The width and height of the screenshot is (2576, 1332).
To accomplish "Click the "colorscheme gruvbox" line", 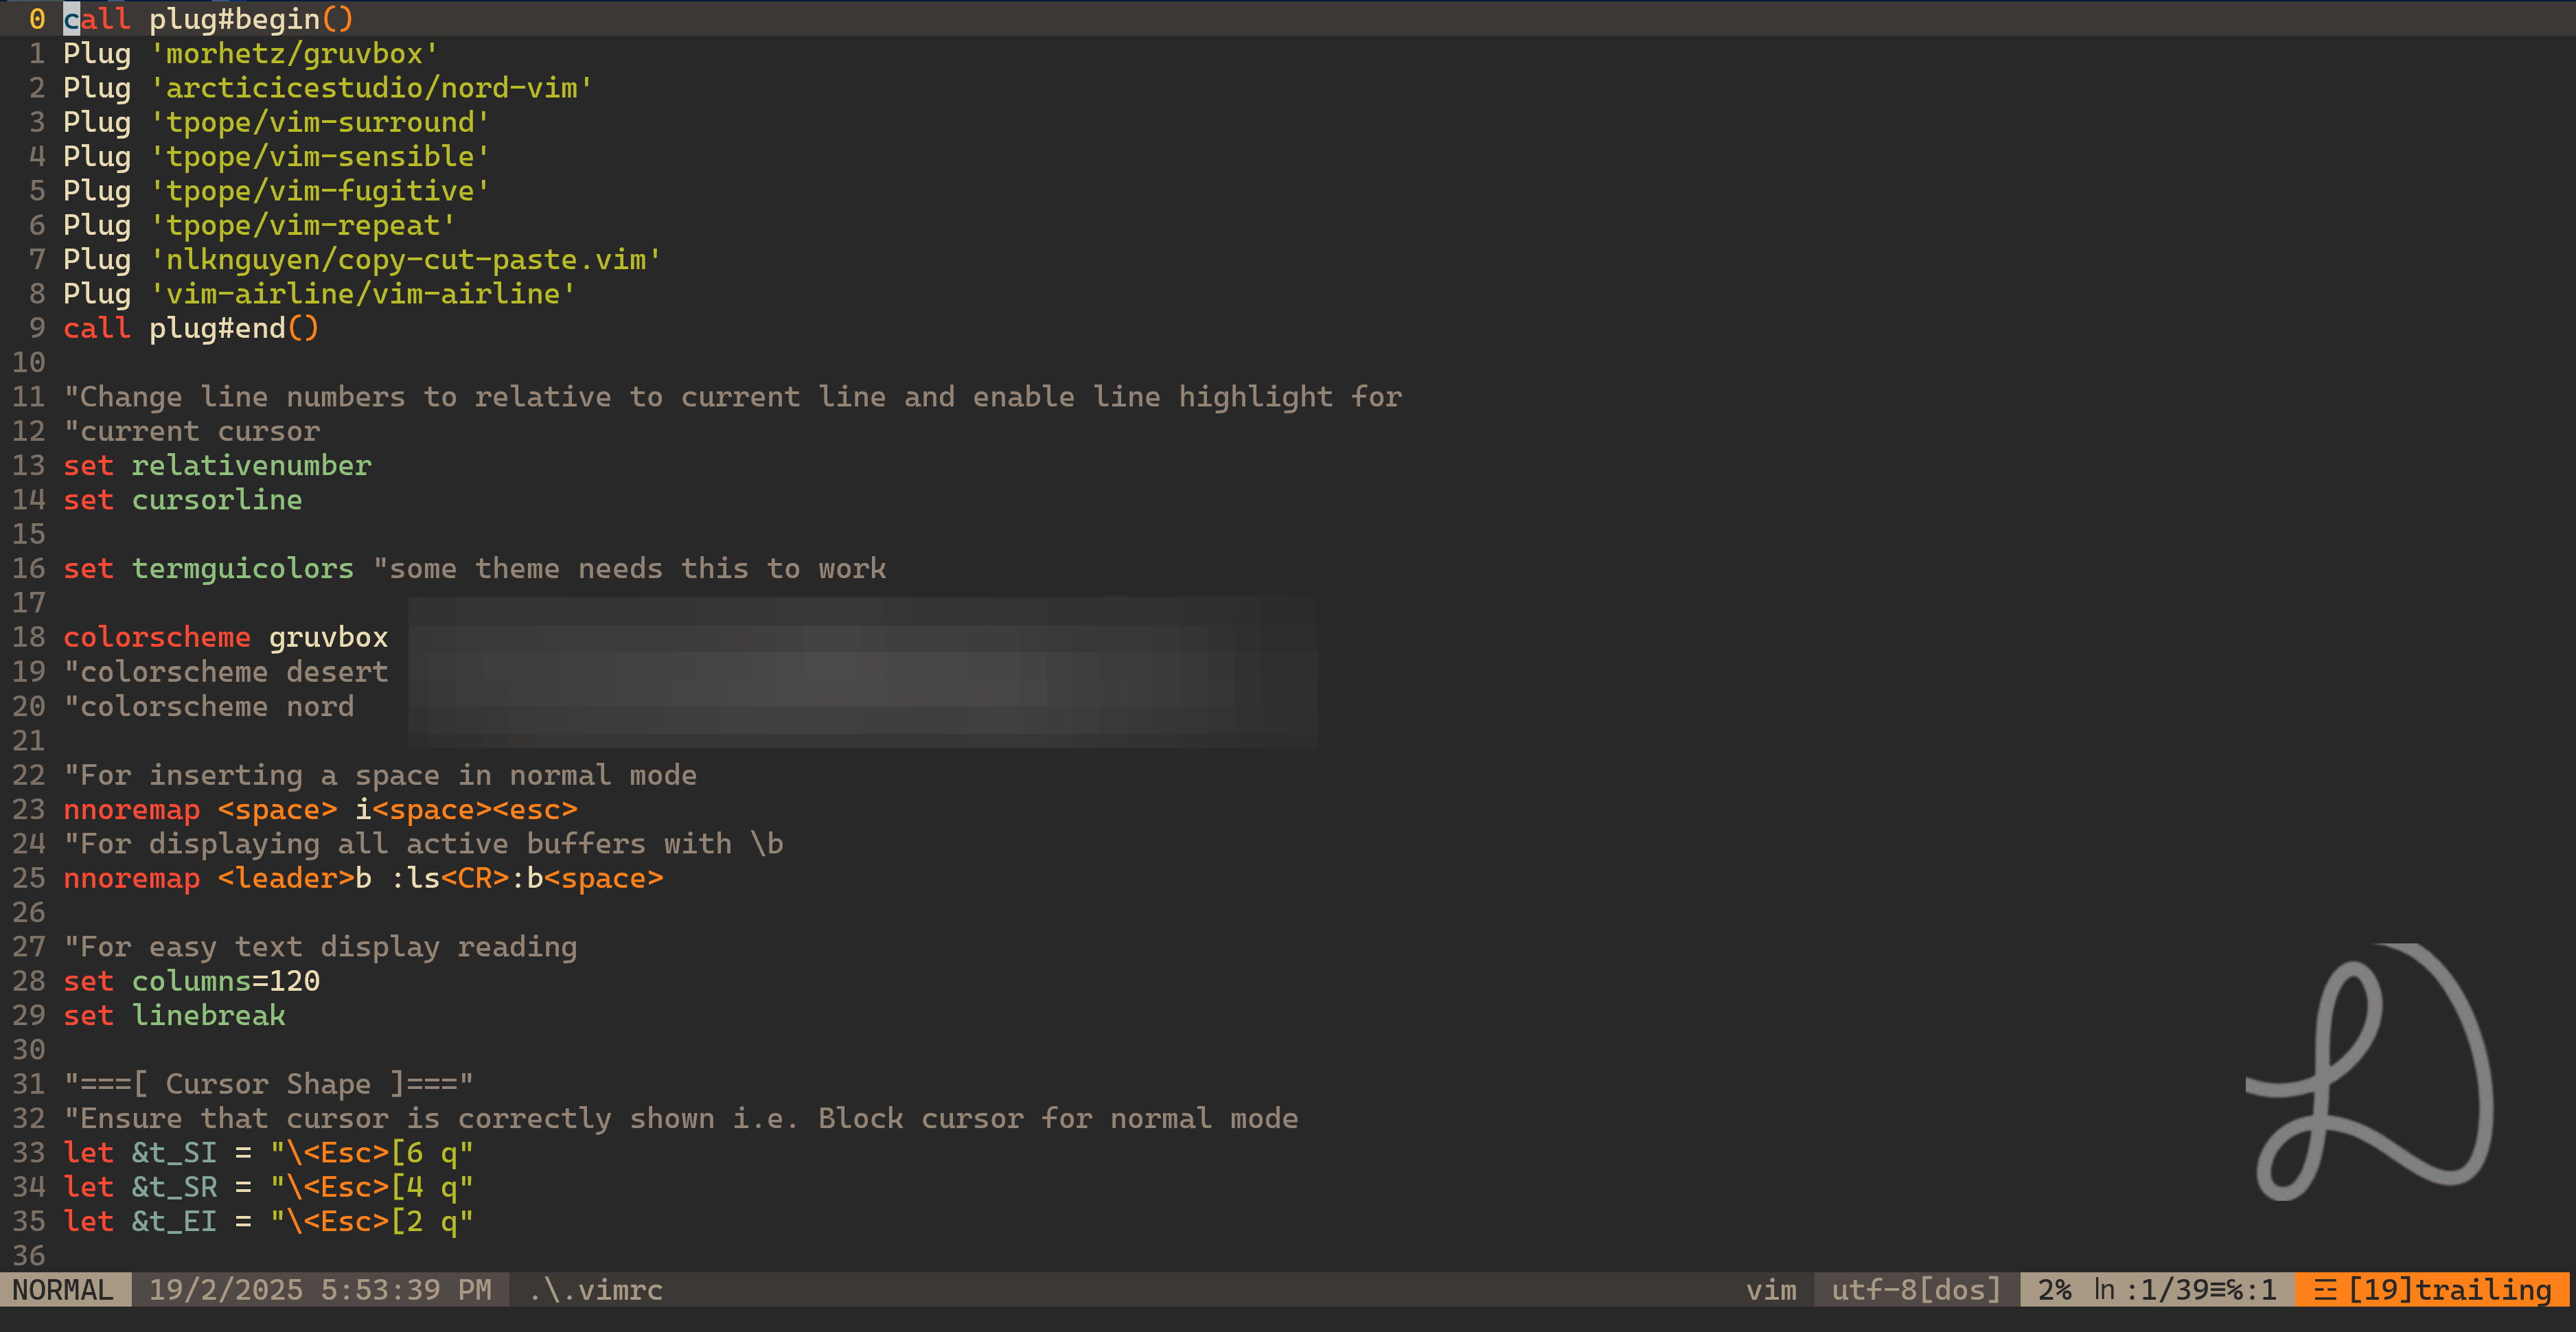I will click(226, 637).
